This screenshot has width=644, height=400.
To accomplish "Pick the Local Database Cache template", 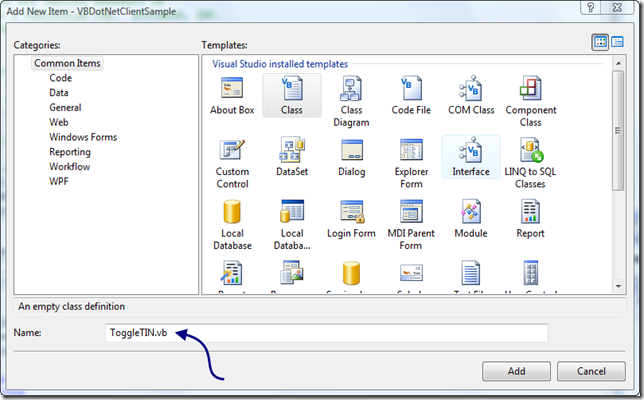I will [x=292, y=225].
